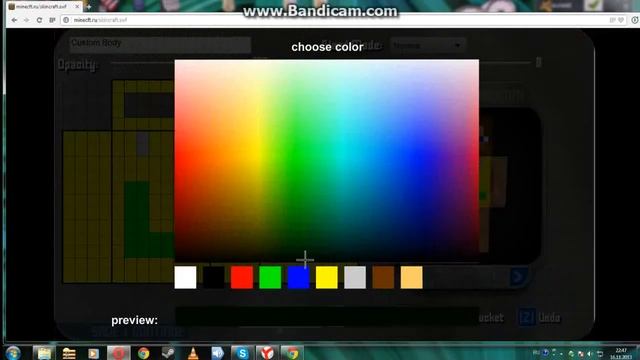Open the Windows Start menu
The image size is (640, 360).
coord(13,353)
